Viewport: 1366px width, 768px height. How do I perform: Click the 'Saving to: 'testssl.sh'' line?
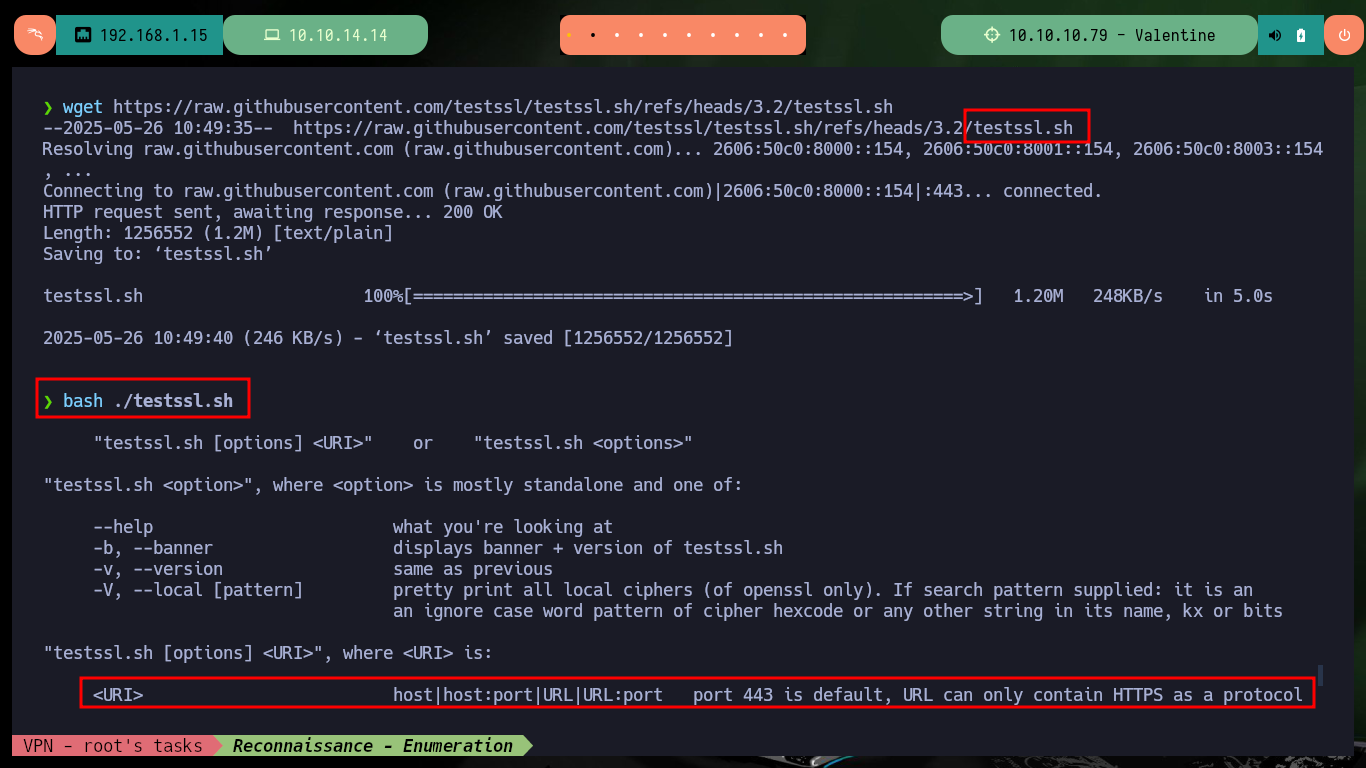[158, 254]
